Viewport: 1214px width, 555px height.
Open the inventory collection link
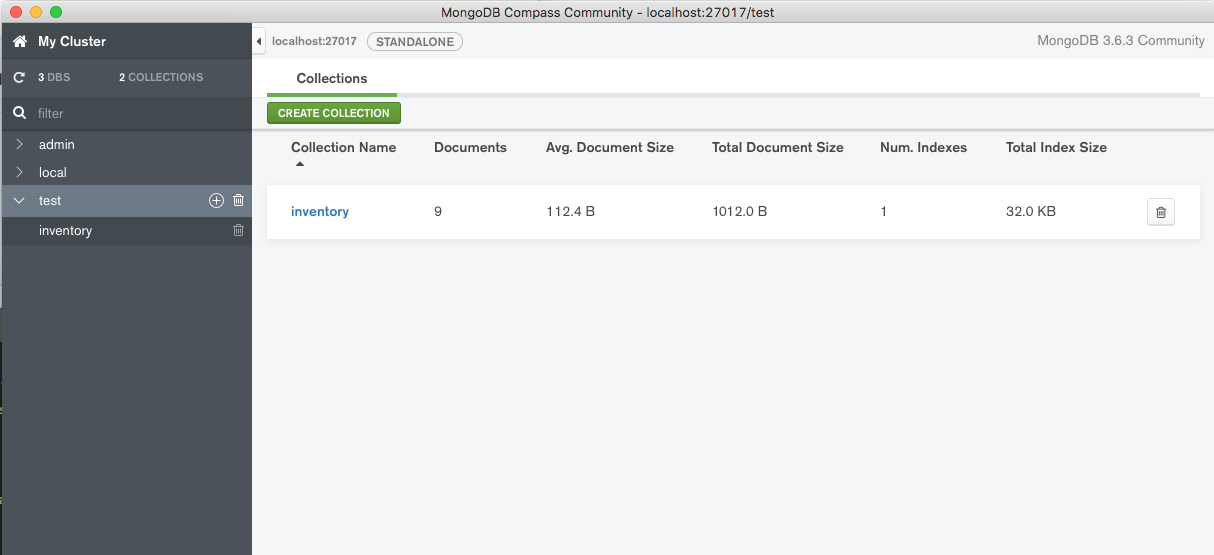(320, 211)
